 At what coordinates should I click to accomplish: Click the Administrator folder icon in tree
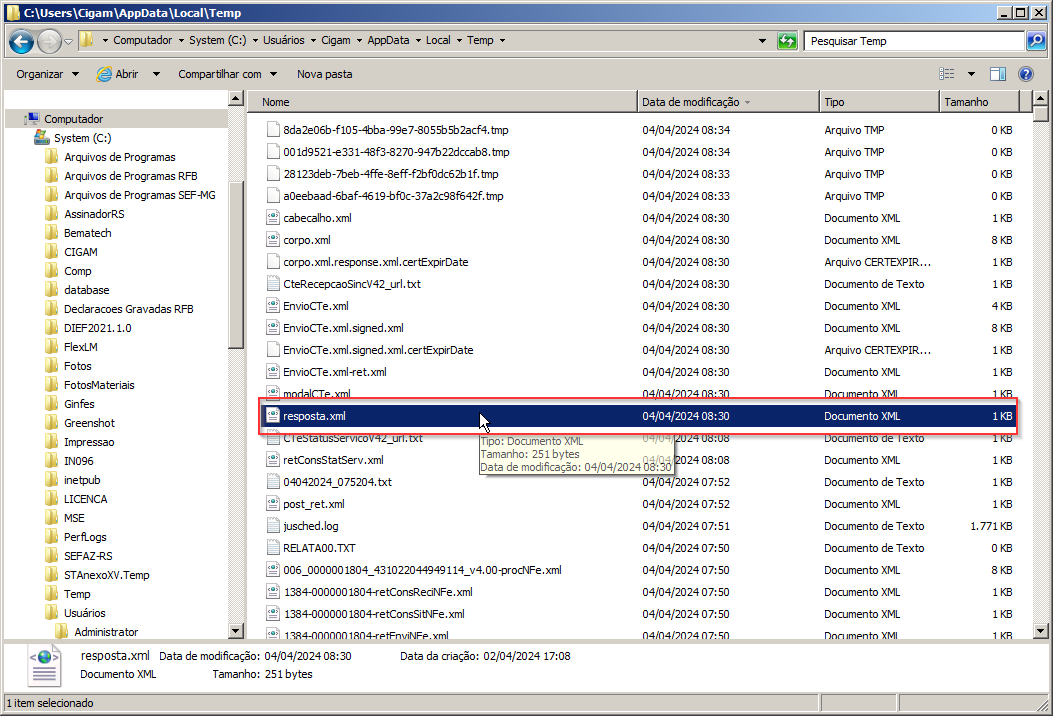click(62, 631)
